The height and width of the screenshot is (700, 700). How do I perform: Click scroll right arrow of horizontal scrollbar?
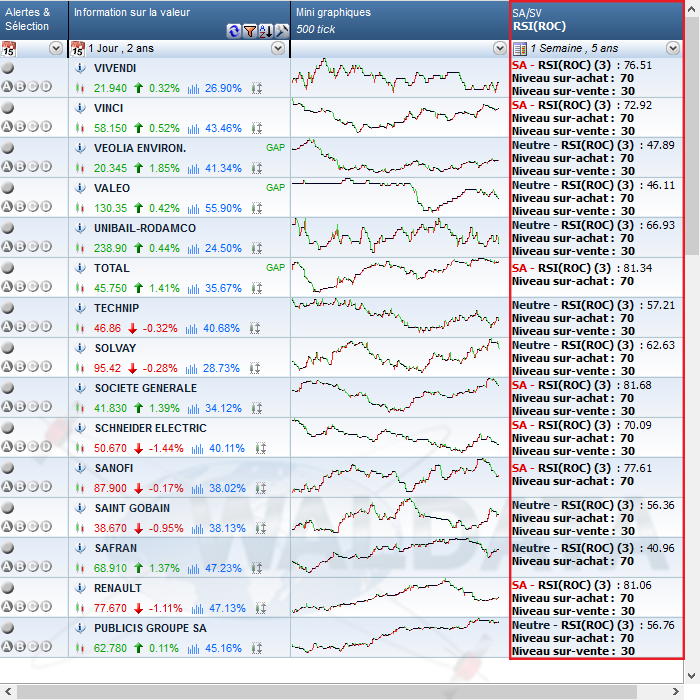pyautogui.click(x=675, y=692)
